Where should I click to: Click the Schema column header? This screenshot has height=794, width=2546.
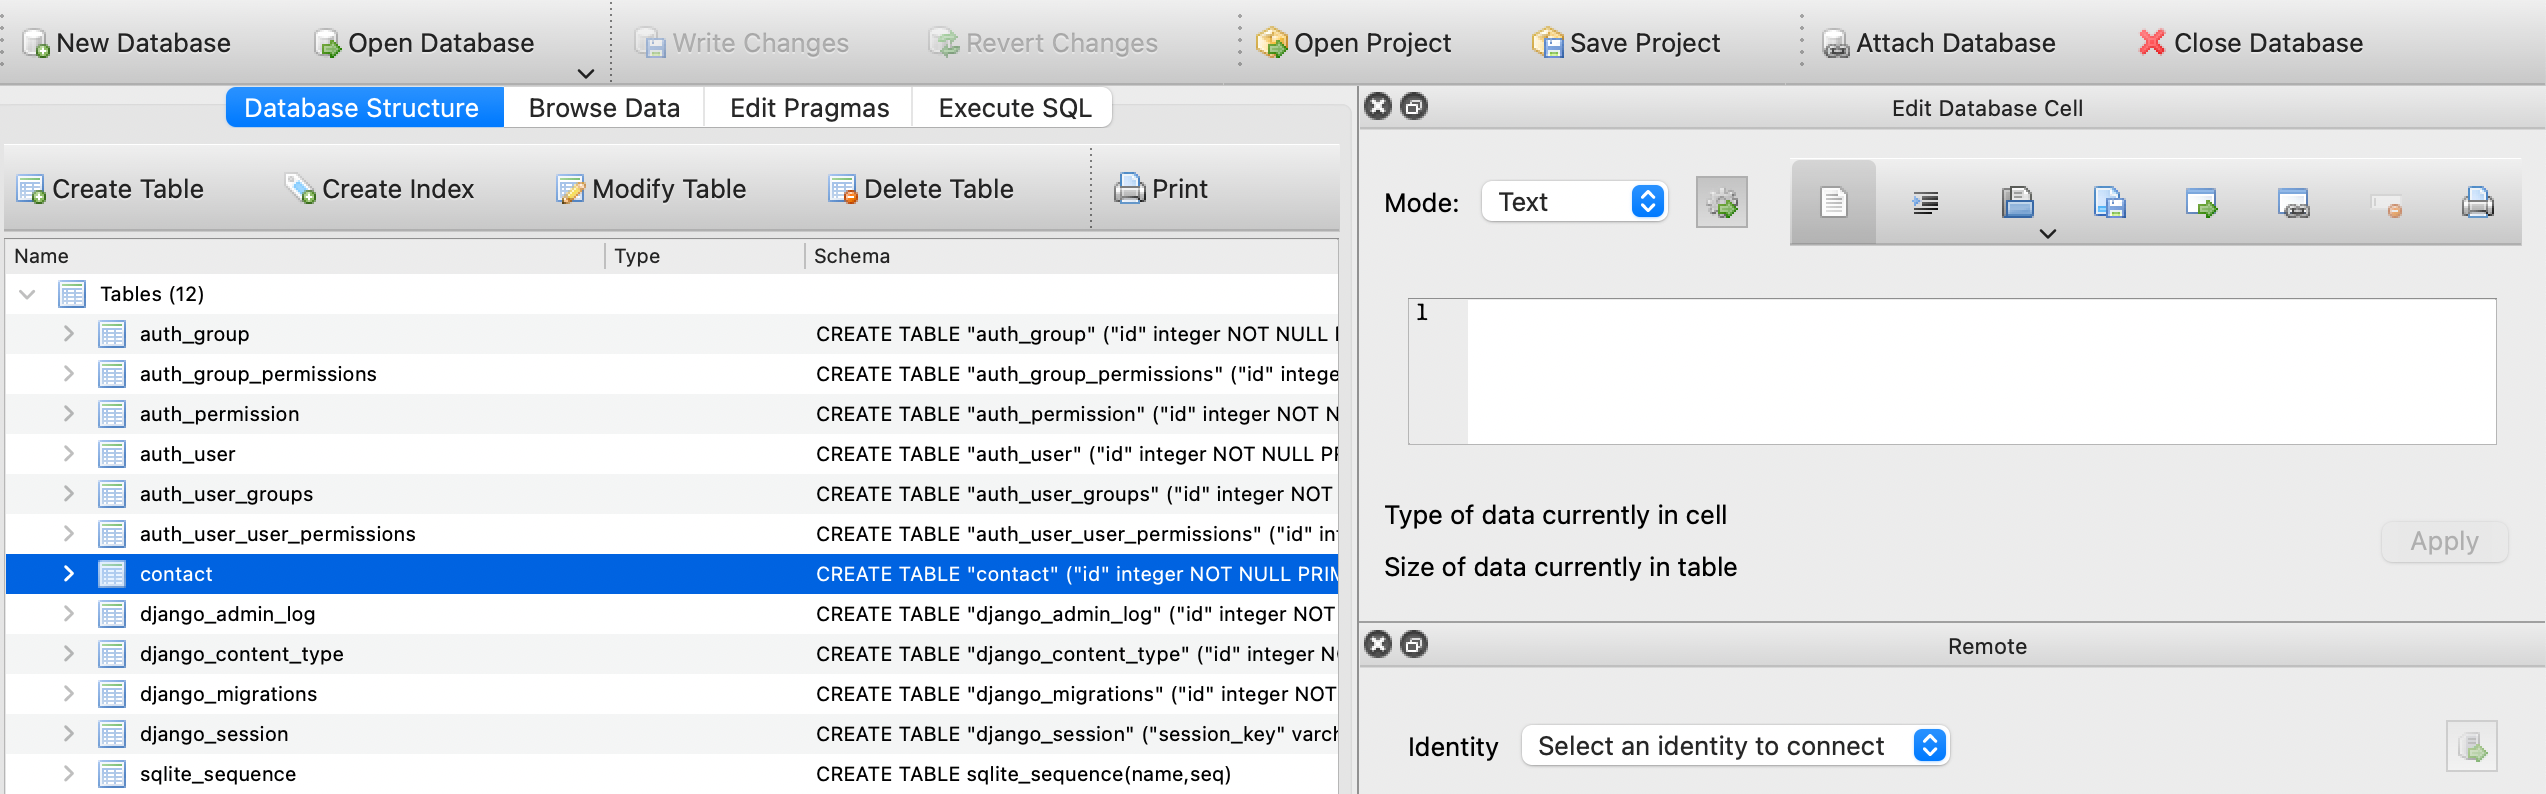[1071, 256]
